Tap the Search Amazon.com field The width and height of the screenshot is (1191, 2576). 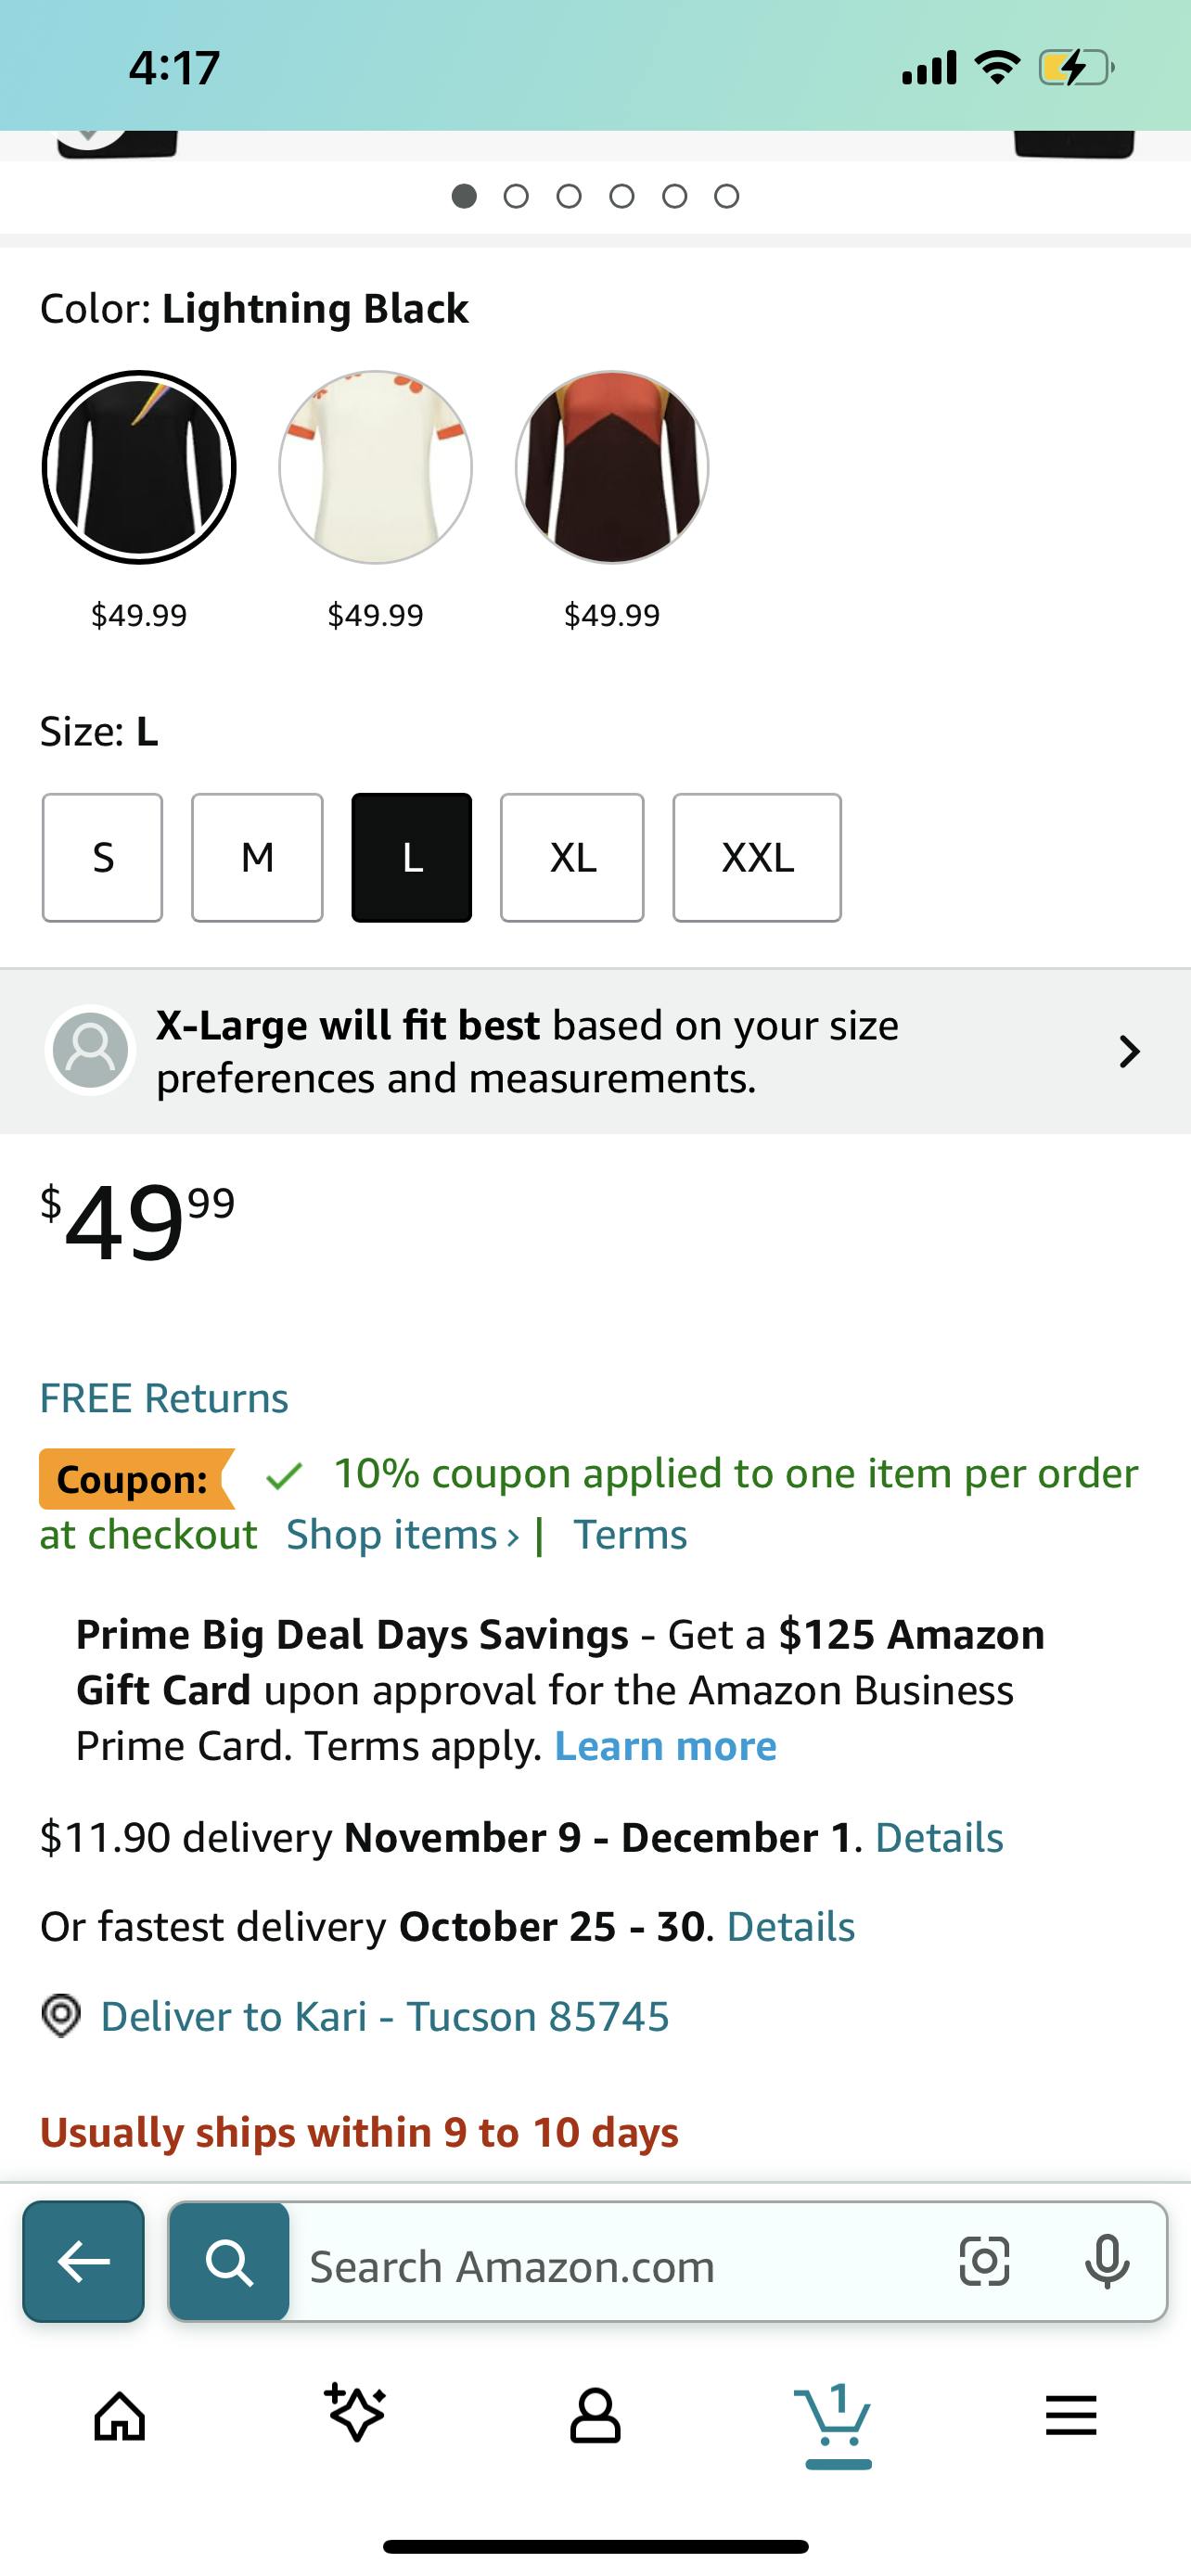tap(620, 2266)
